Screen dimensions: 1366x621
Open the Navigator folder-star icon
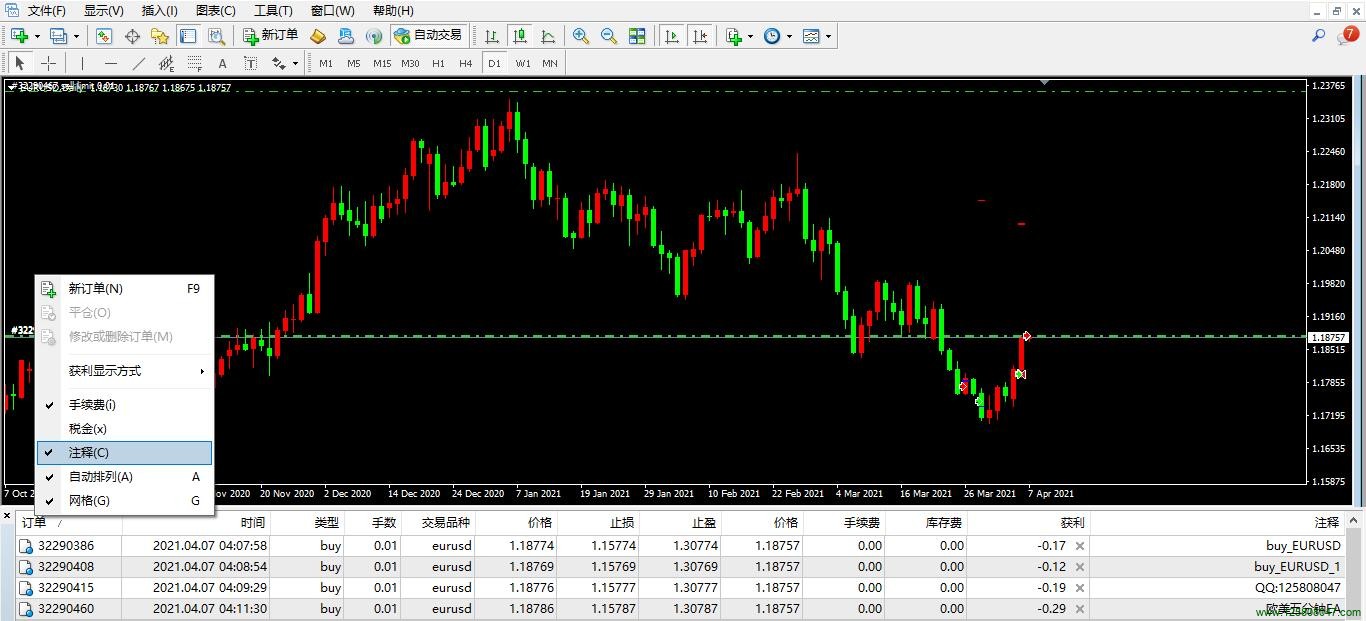click(x=160, y=36)
